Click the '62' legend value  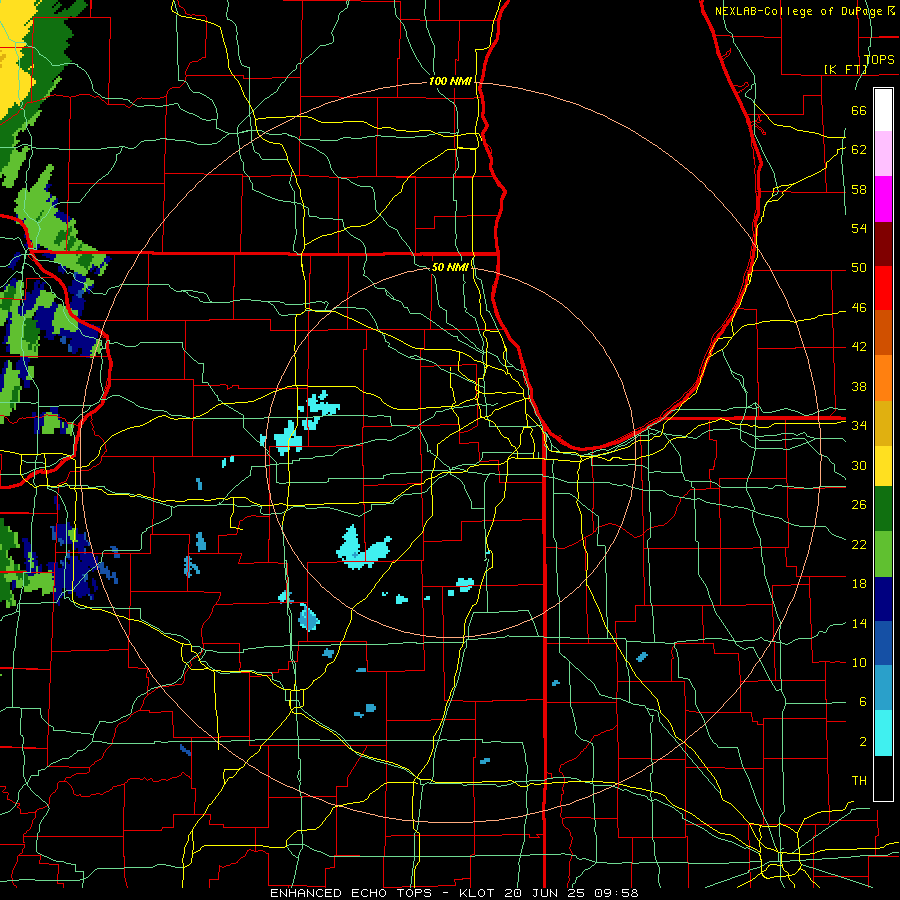pos(859,150)
